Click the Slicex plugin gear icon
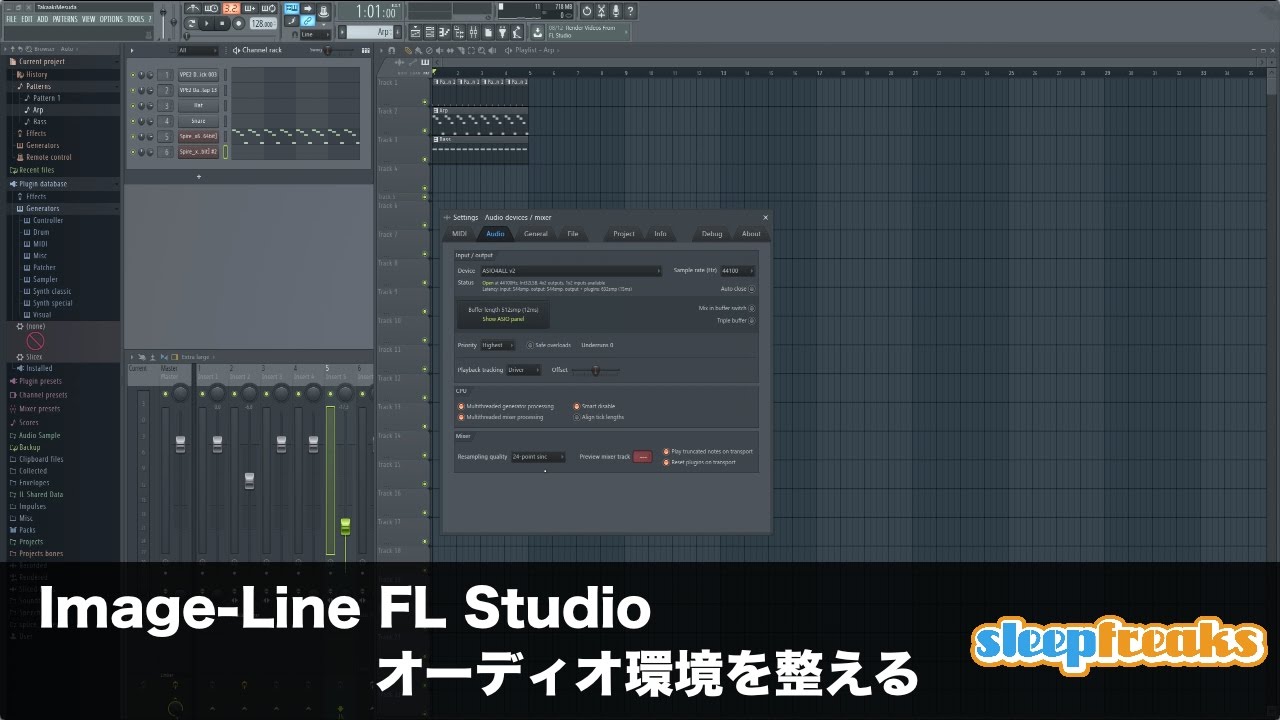The image size is (1280, 720). pyautogui.click(x=21, y=356)
